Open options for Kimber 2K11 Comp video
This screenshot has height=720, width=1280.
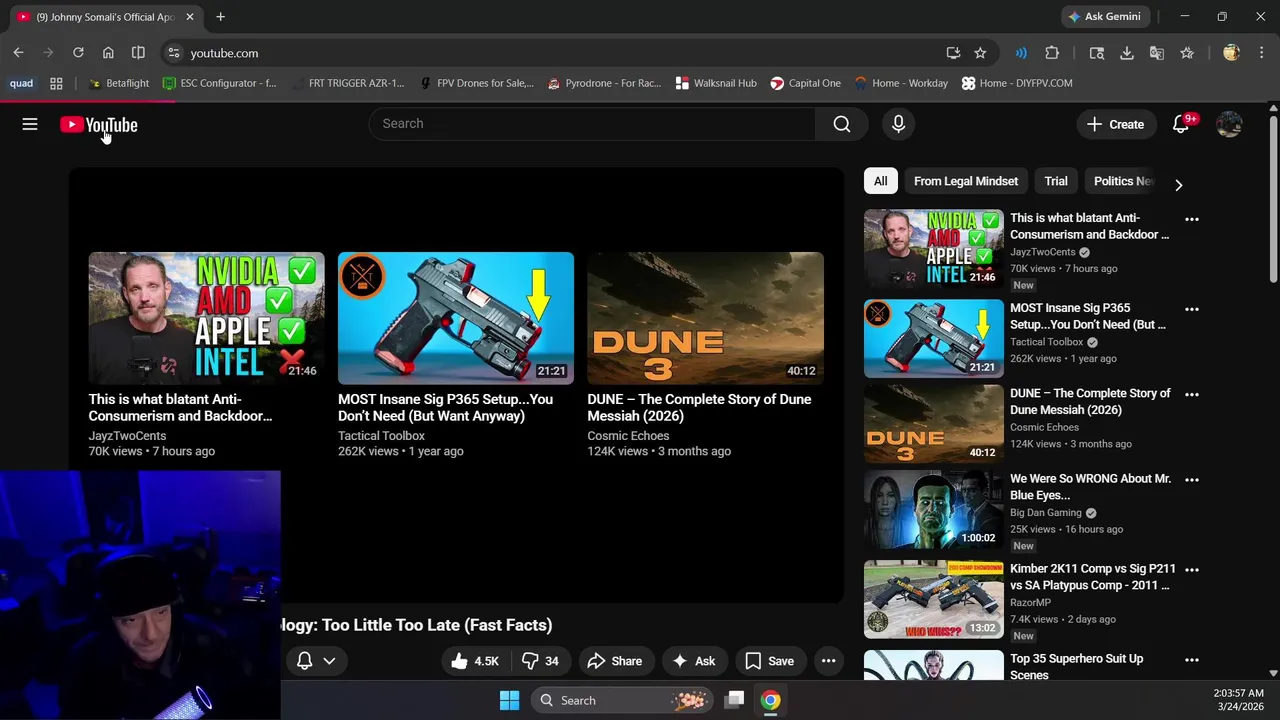(1192, 570)
